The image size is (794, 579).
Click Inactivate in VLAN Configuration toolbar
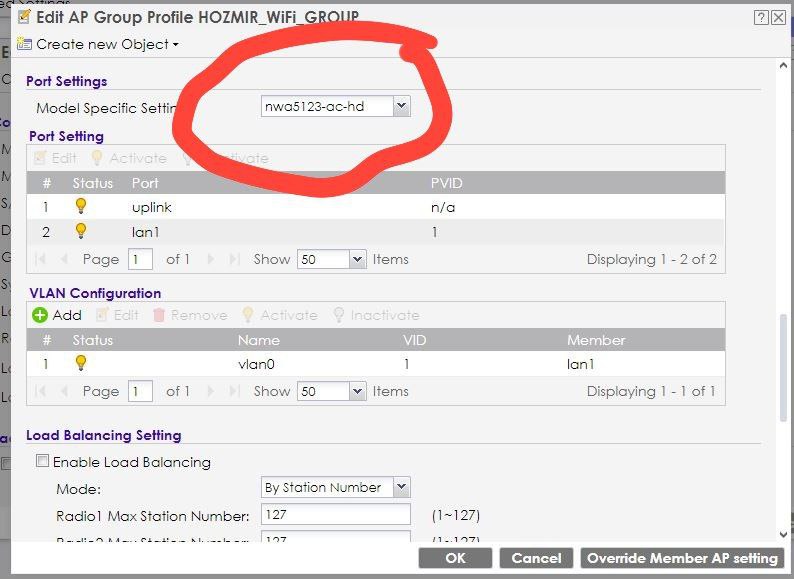(376, 315)
